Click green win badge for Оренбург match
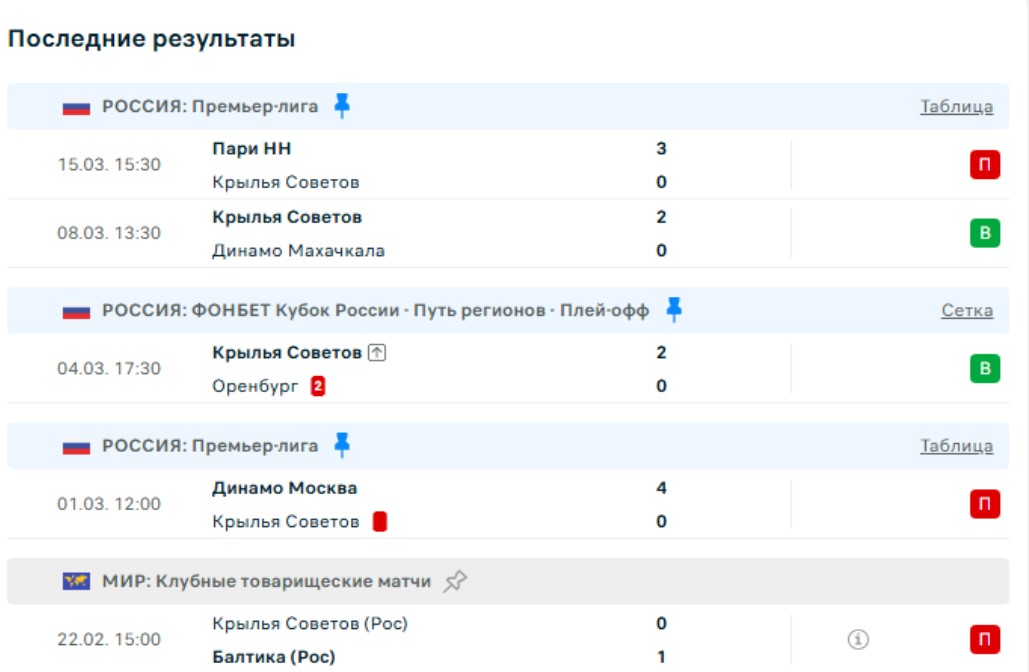The image size is (1029, 672). pos(984,369)
